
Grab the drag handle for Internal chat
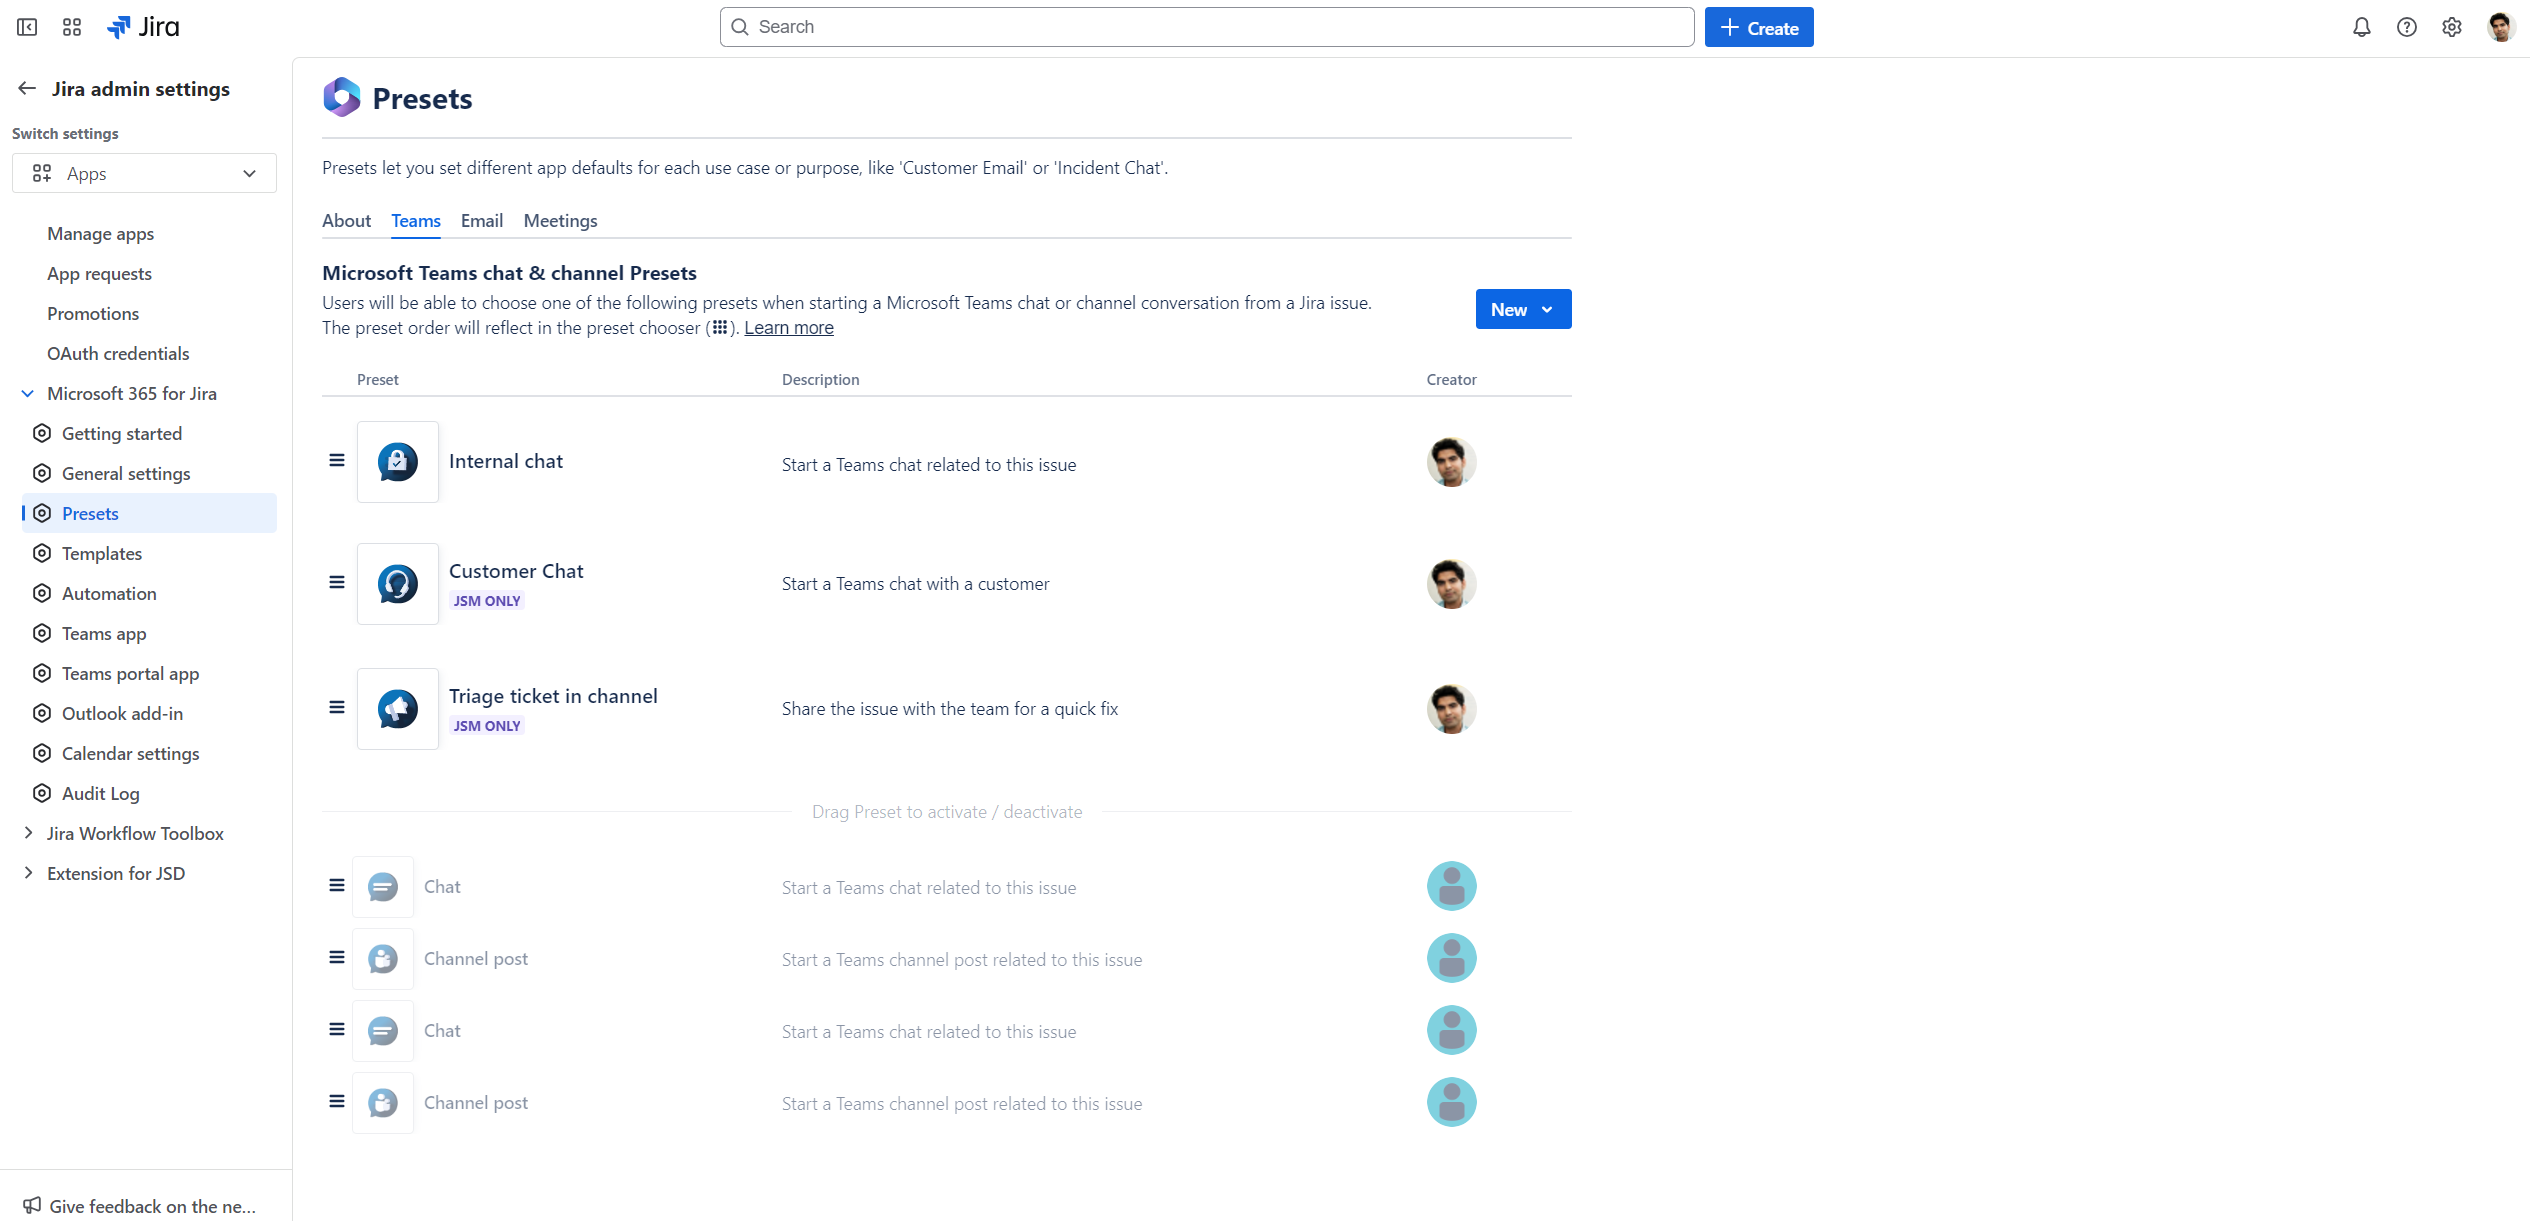(337, 460)
